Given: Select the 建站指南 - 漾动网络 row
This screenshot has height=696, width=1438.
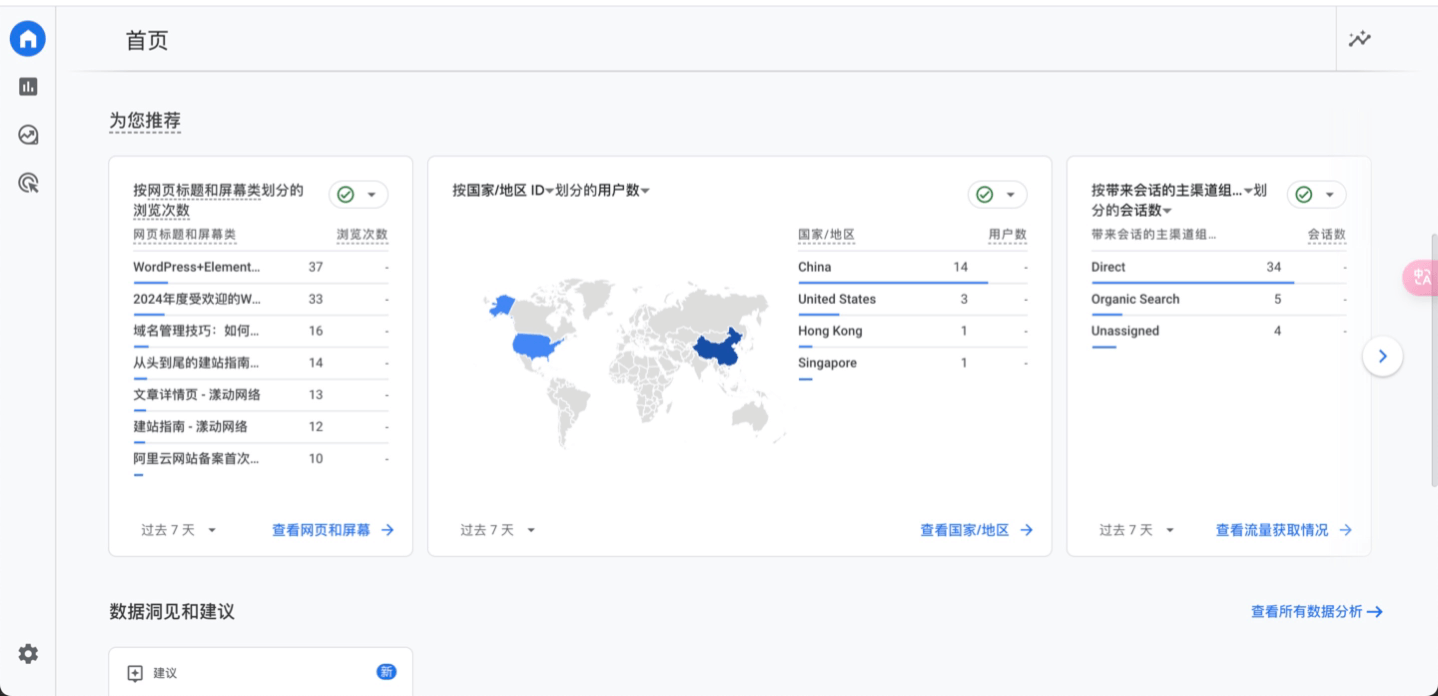Looking at the screenshot, I should (x=261, y=428).
